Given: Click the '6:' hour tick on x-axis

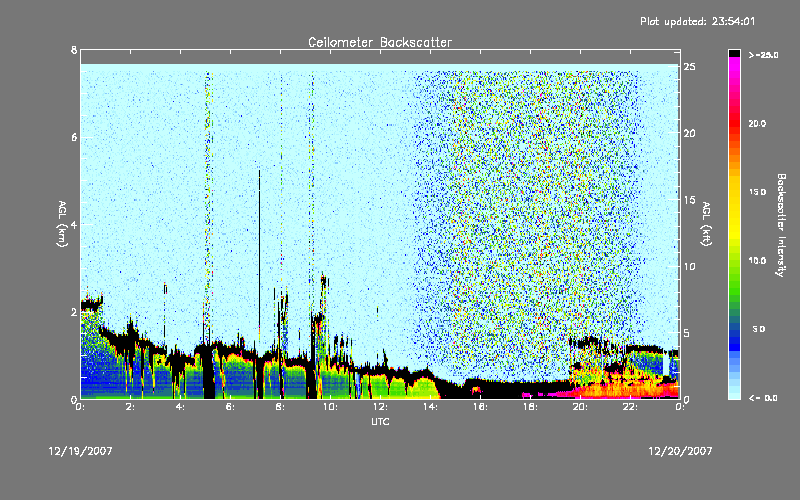Looking at the screenshot, I should (231, 407).
